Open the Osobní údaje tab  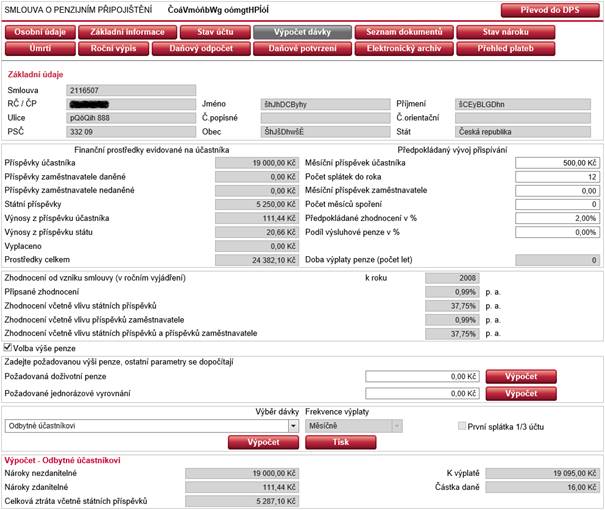click(36, 32)
